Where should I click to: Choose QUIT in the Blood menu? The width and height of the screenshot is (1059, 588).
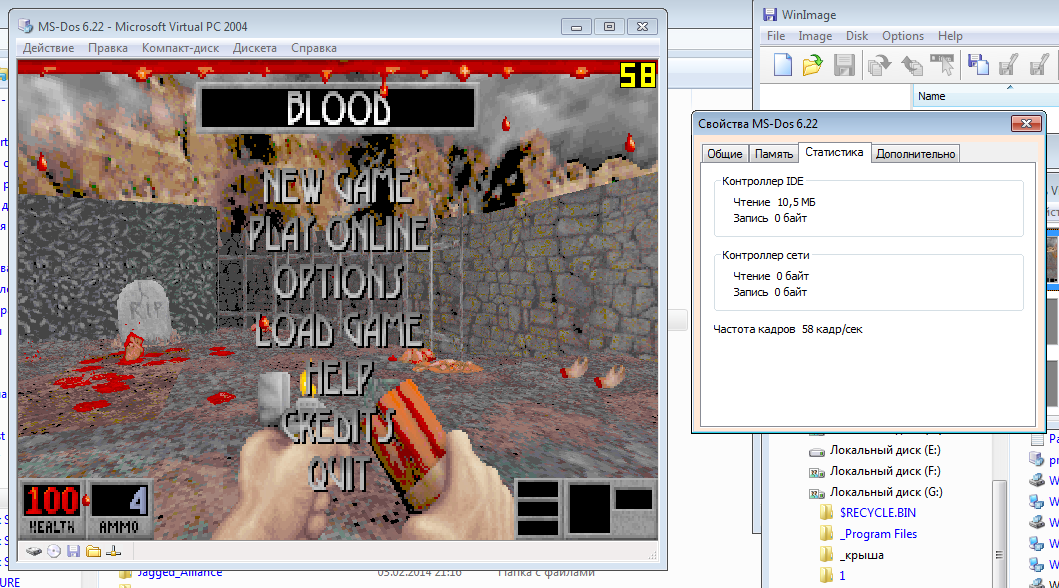tap(338, 473)
